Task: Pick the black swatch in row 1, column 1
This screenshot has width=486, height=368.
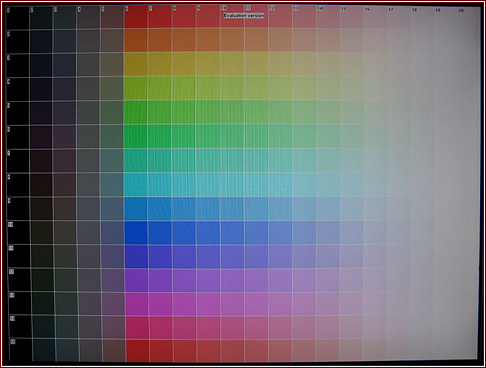Action: click(17, 17)
